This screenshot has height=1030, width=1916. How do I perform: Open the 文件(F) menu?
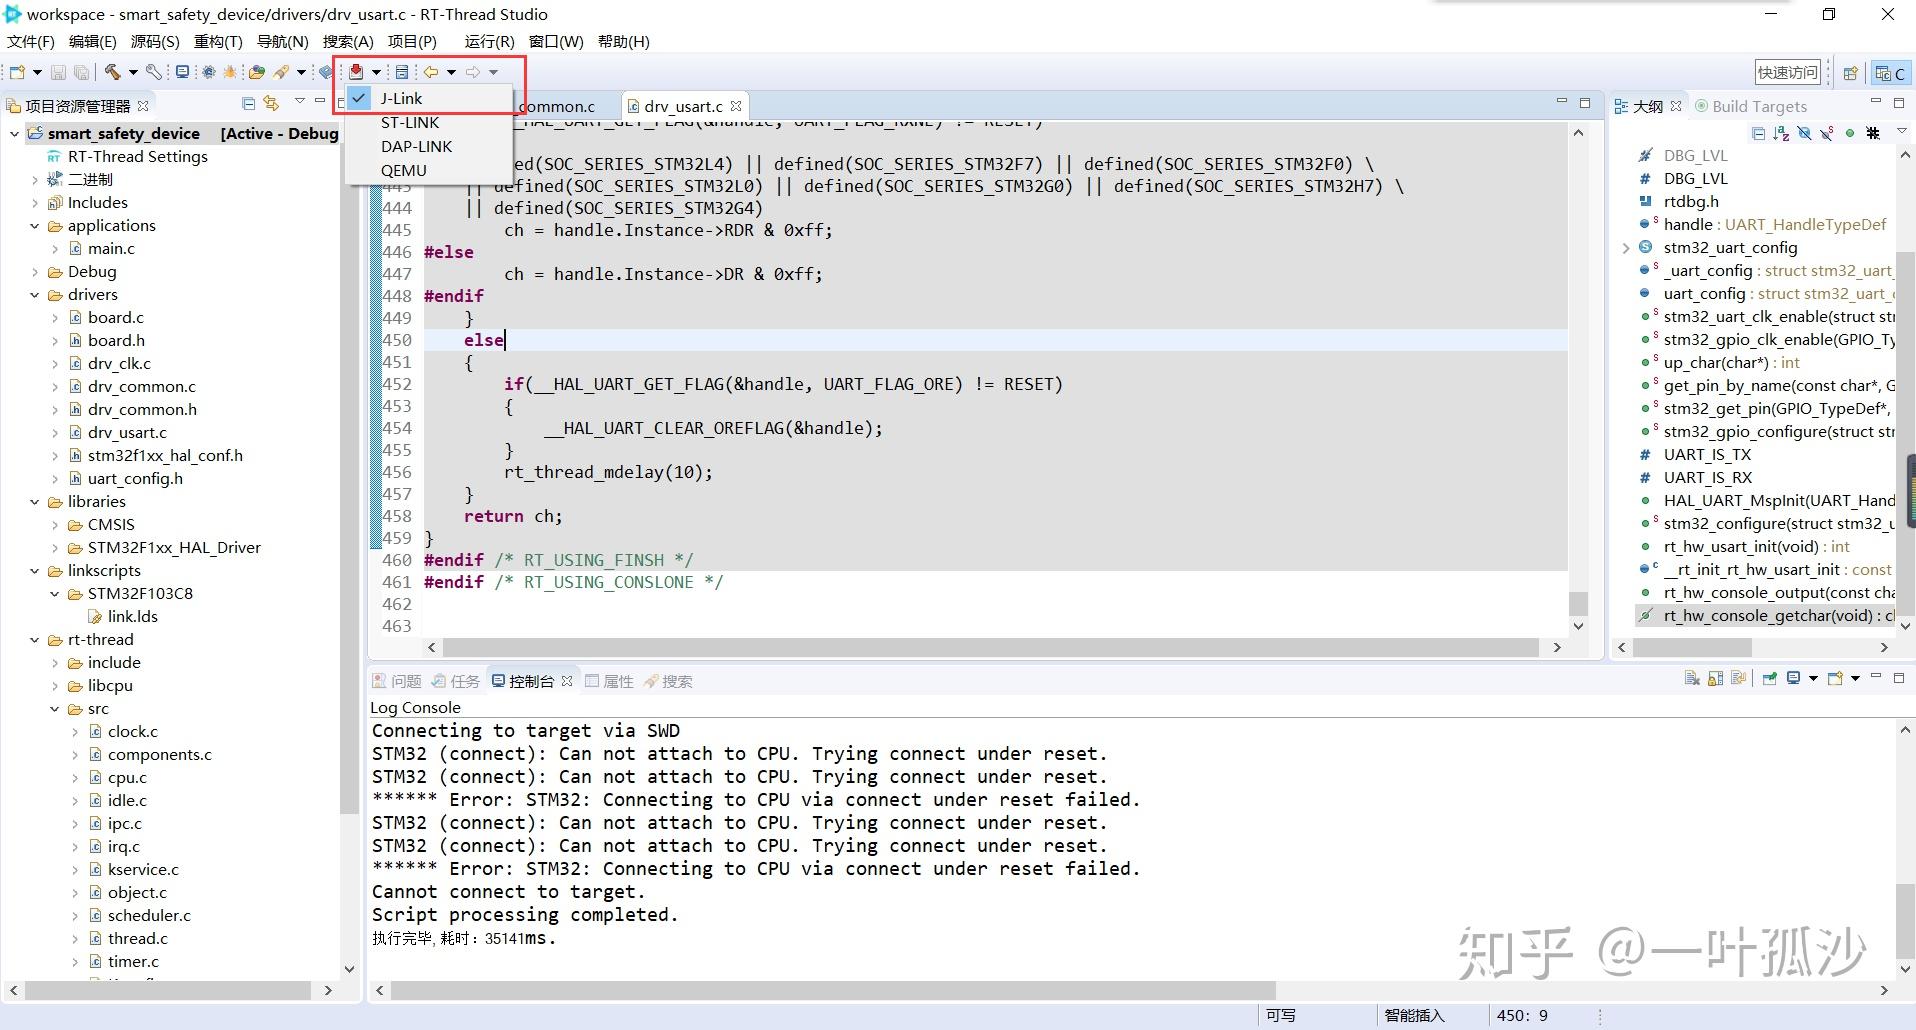coord(31,41)
